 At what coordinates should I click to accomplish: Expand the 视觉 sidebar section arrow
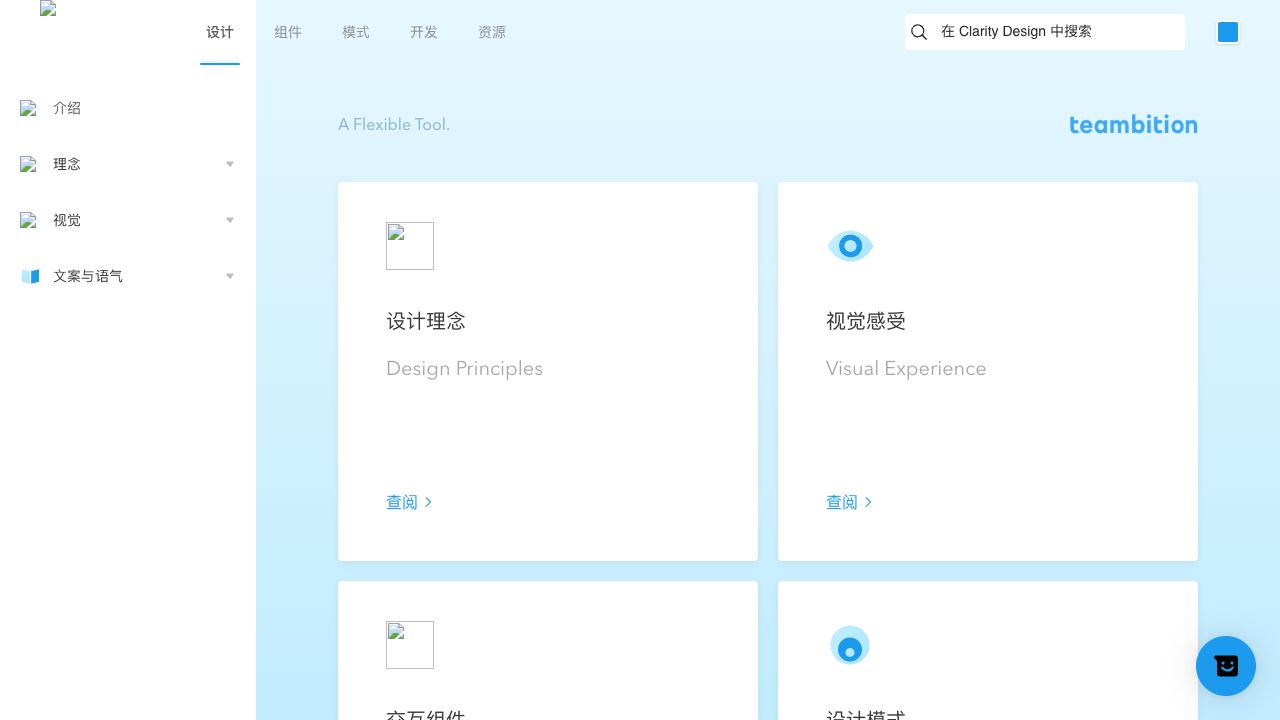[x=230, y=220]
